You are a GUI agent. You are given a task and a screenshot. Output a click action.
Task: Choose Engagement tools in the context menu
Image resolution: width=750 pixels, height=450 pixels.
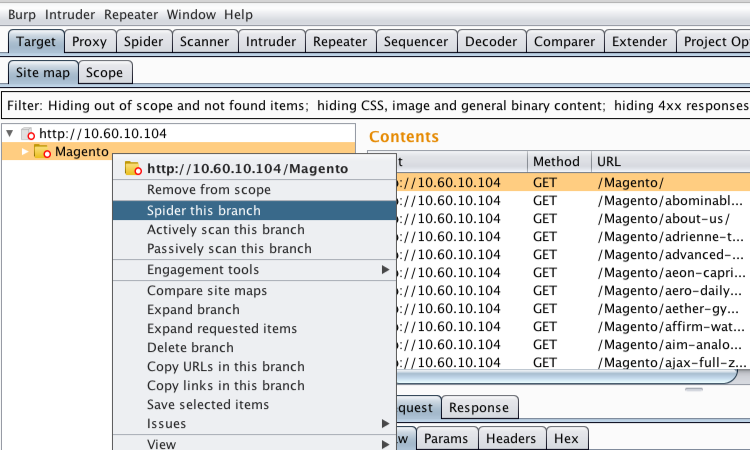(254, 270)
